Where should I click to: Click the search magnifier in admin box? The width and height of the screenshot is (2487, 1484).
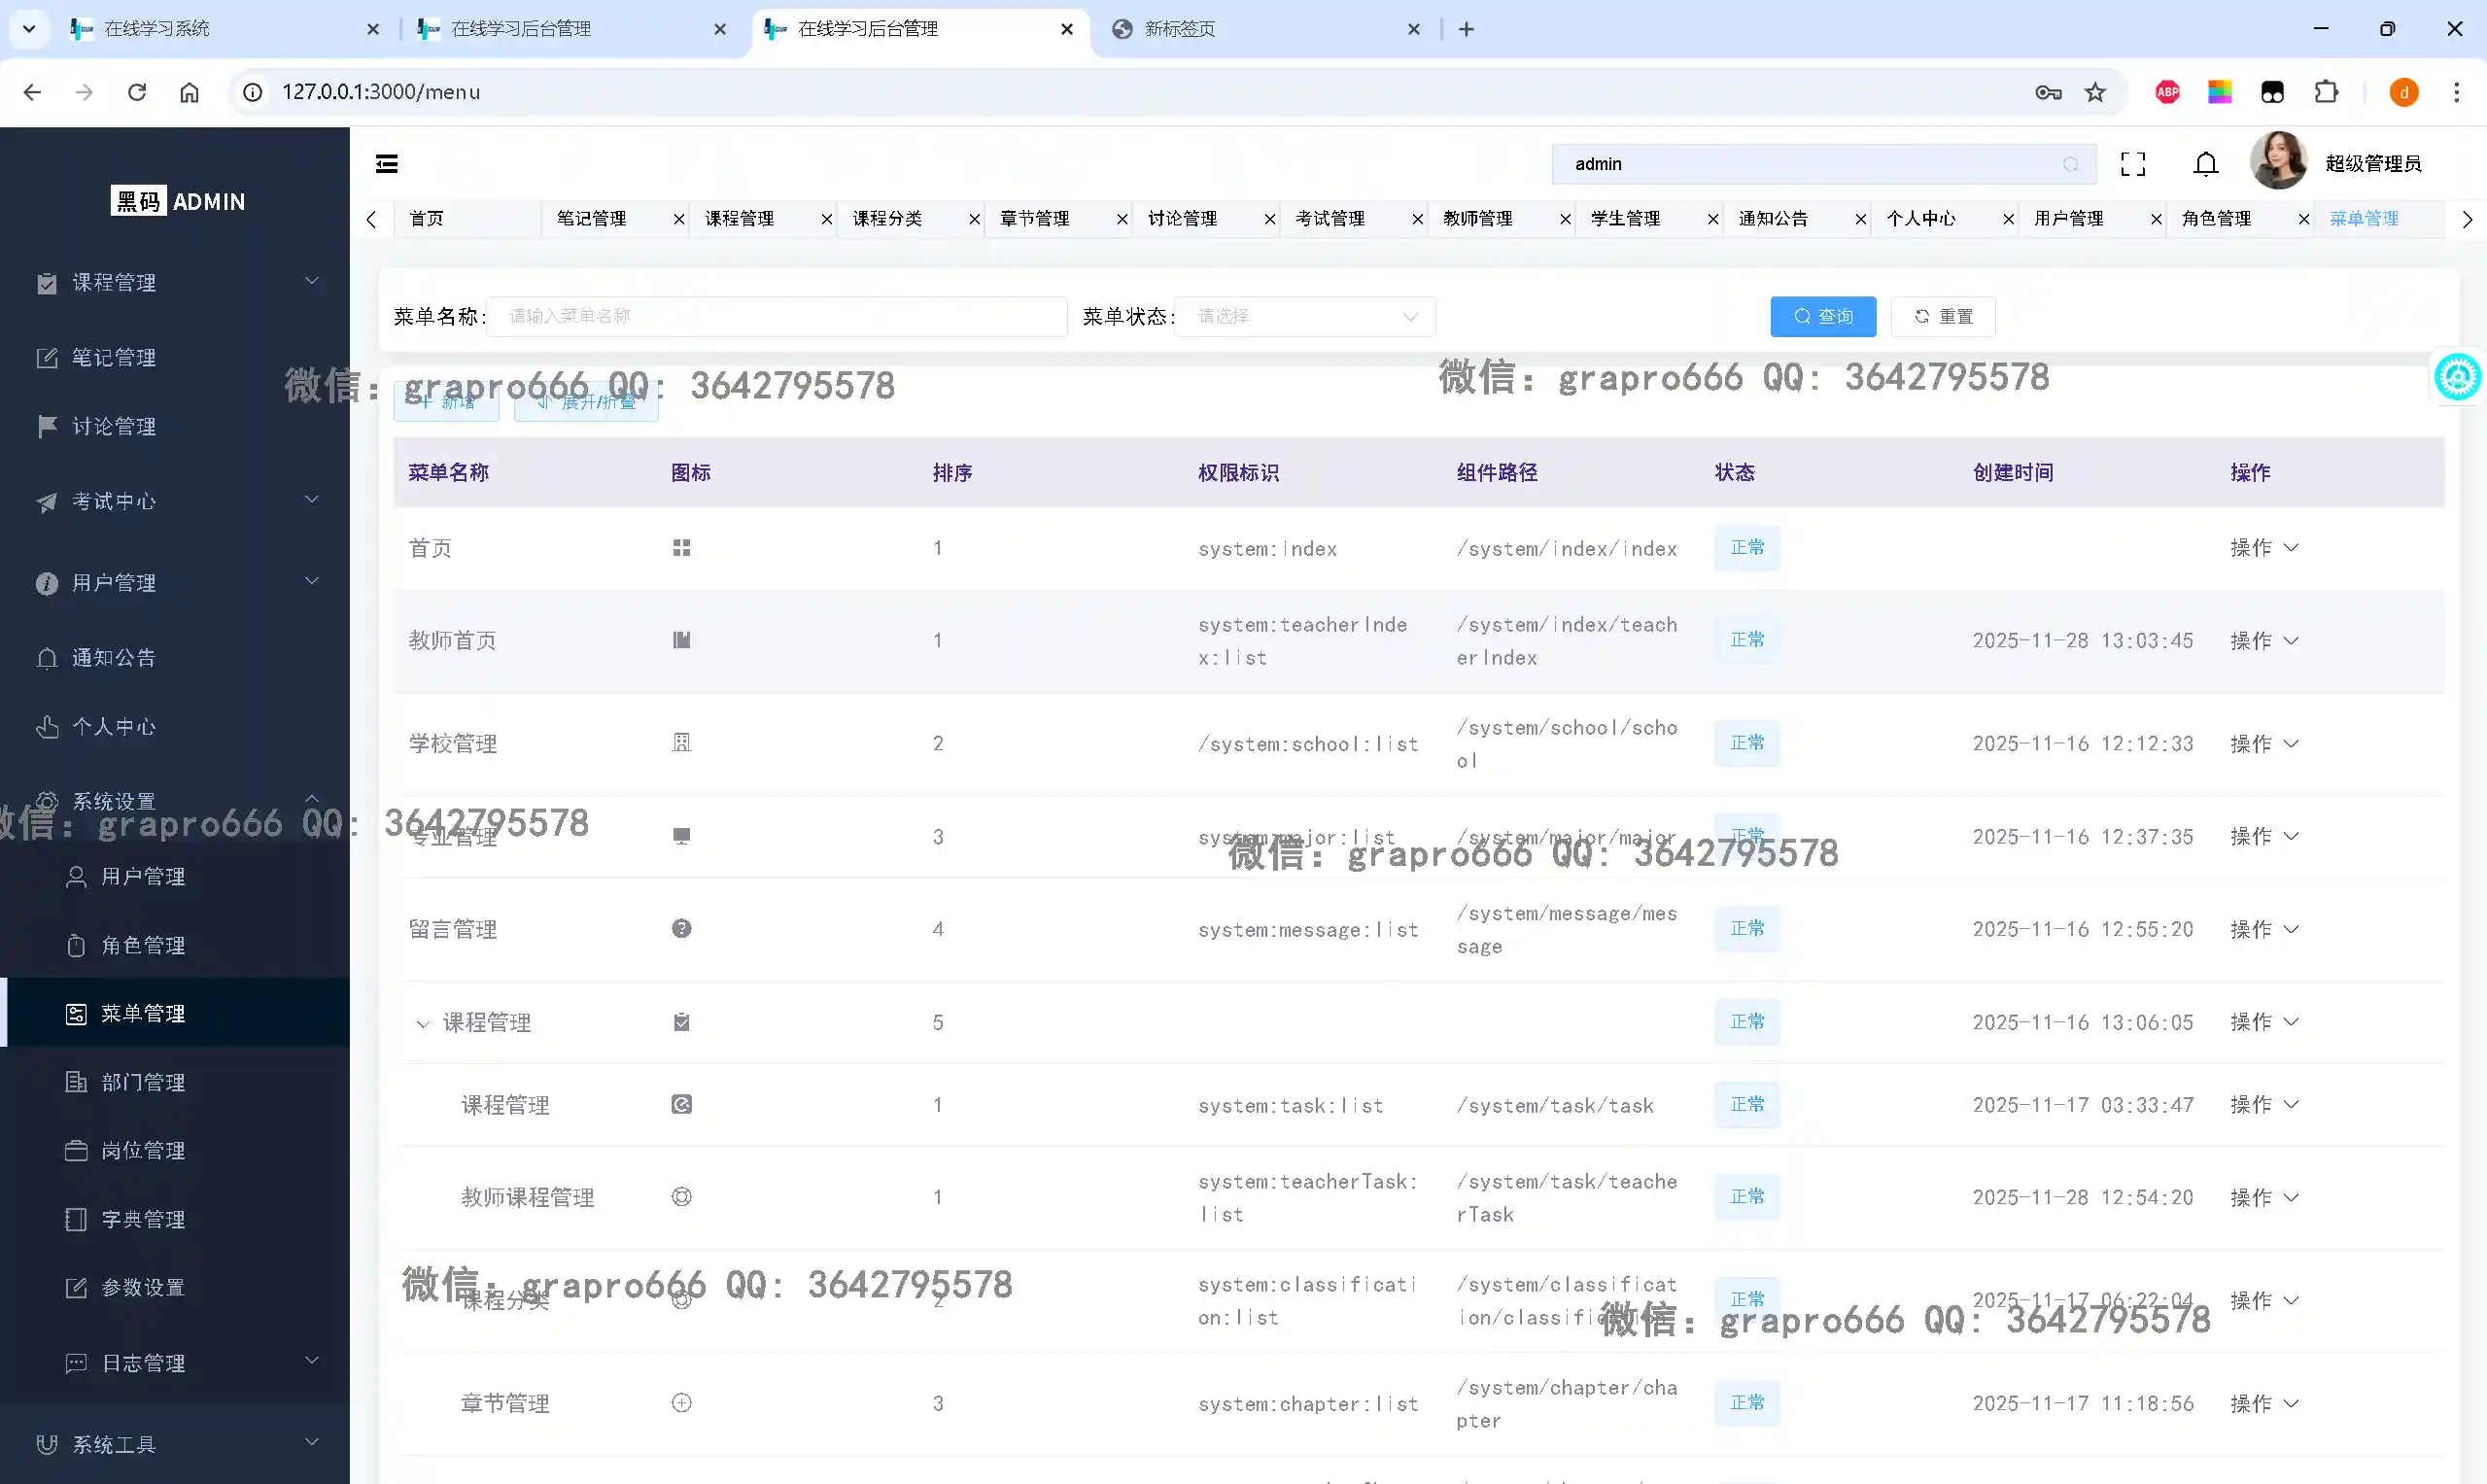[x=2070, y=164]
